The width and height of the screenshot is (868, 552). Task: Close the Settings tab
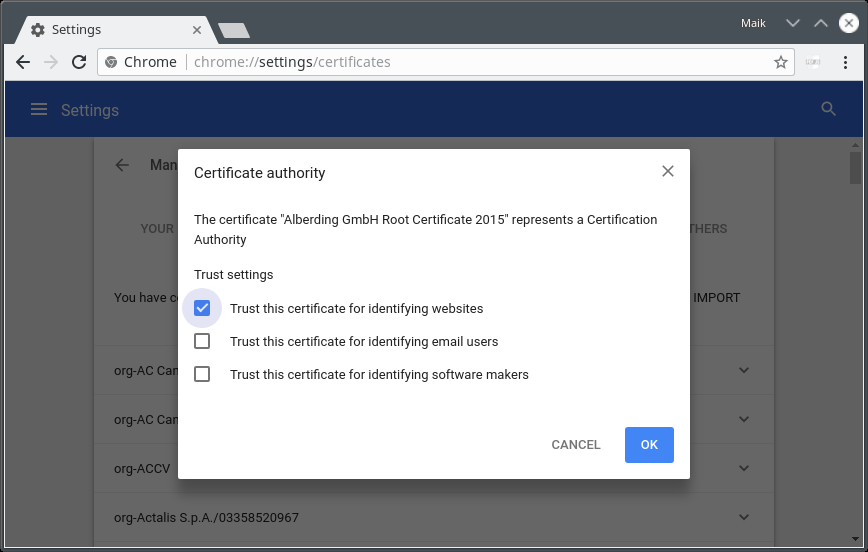(197, 30)
